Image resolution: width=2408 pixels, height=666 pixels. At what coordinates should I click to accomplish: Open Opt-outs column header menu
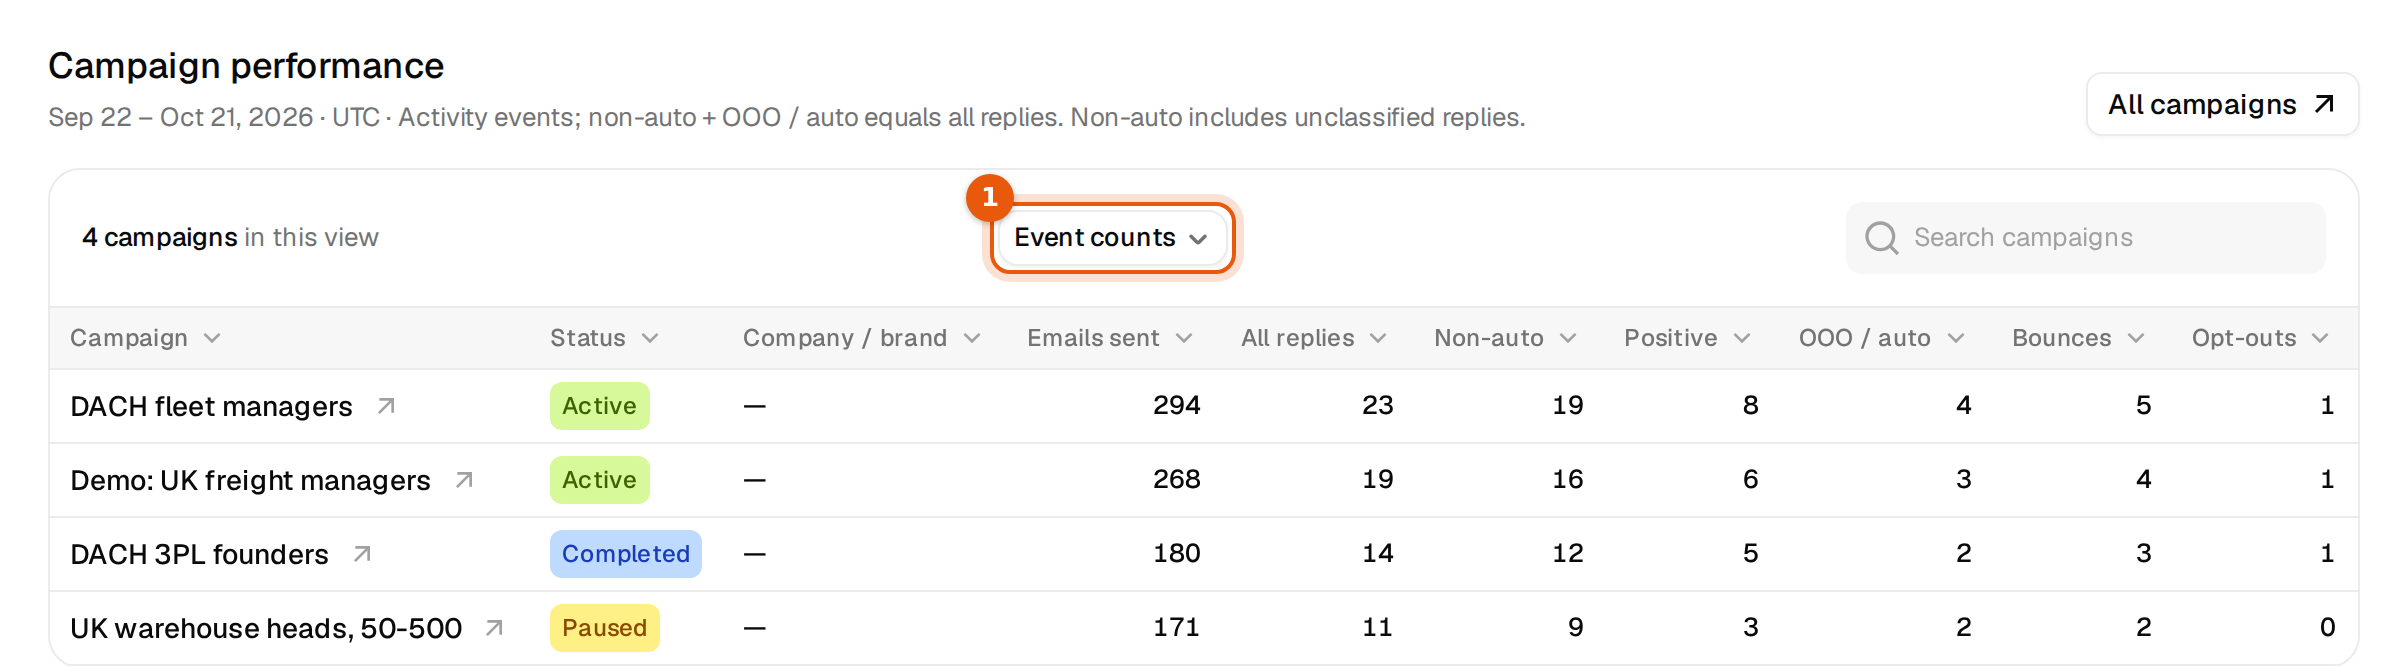coord(2260,338)
